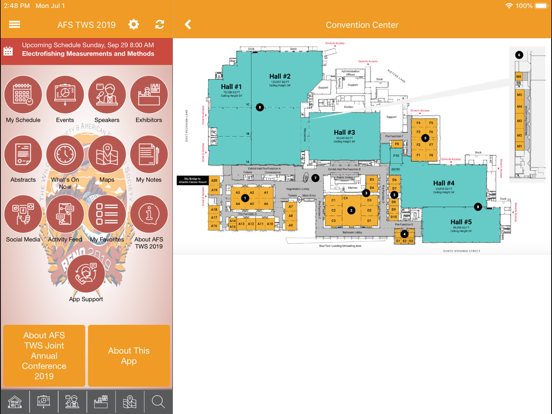Open the App Support icon

pyautogui.click(x=86, y=274)
